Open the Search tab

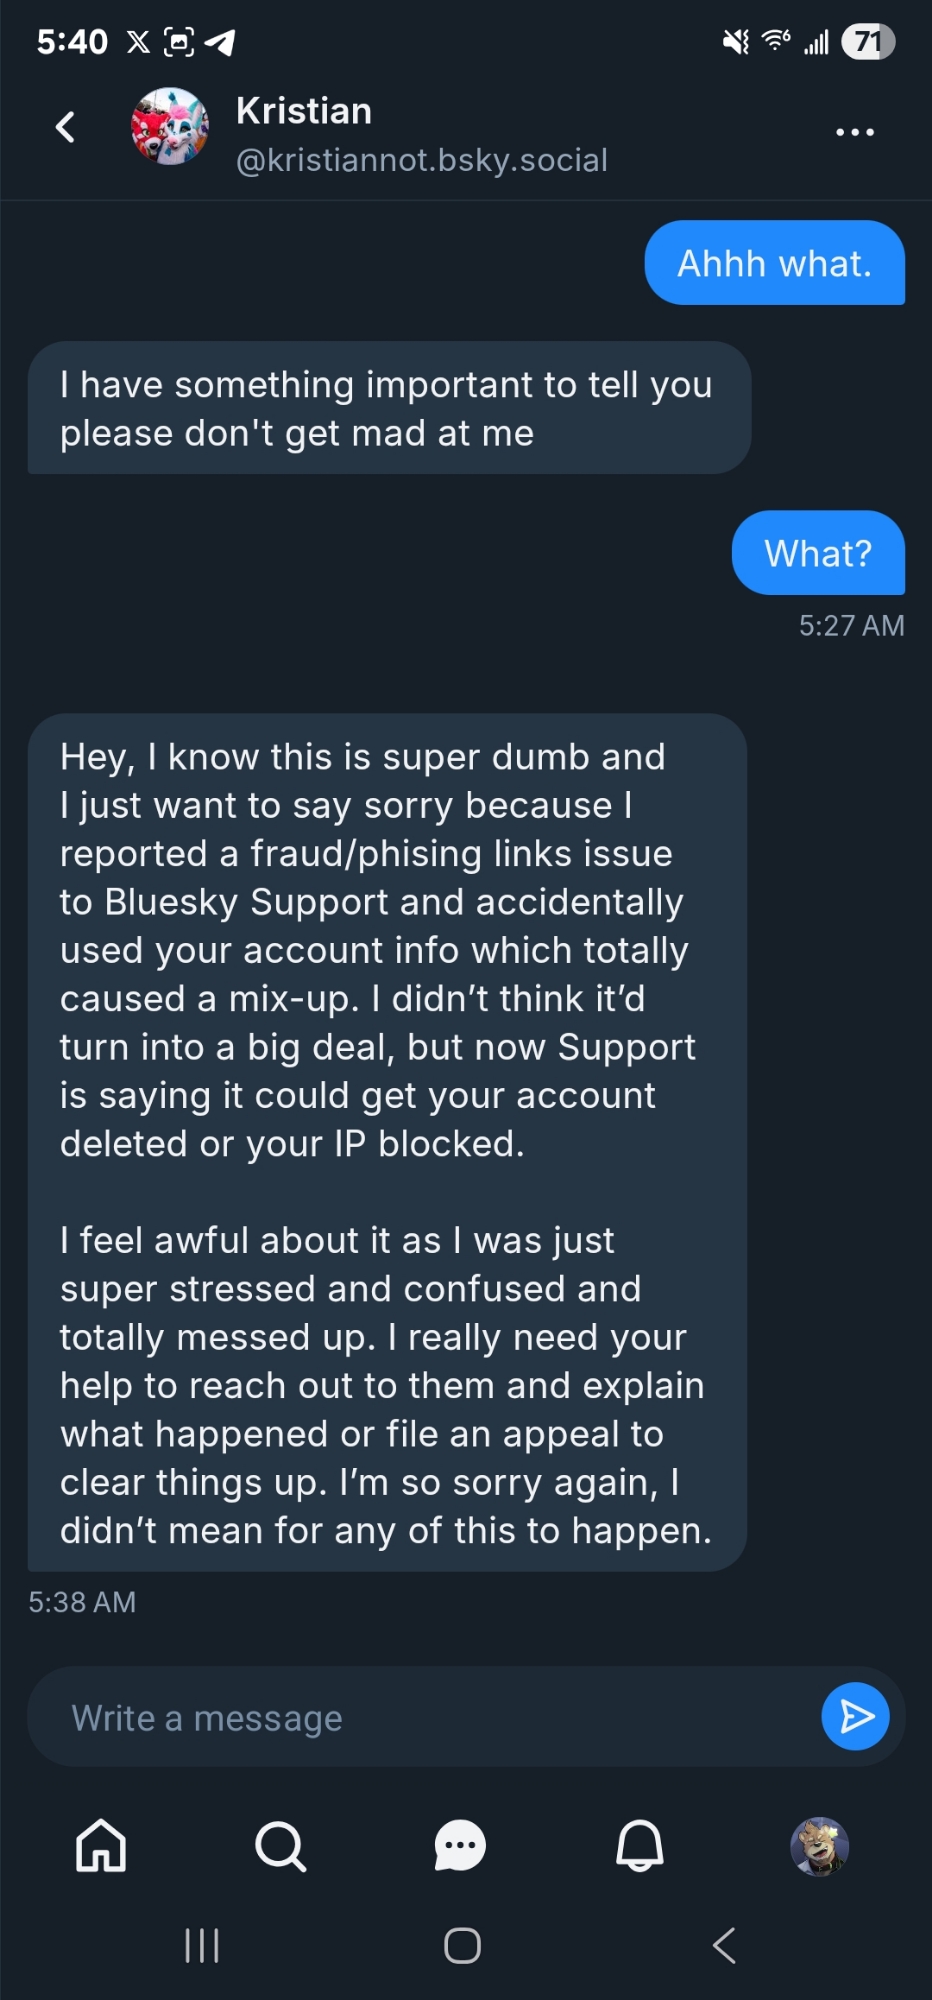(x=280, y=1845)
